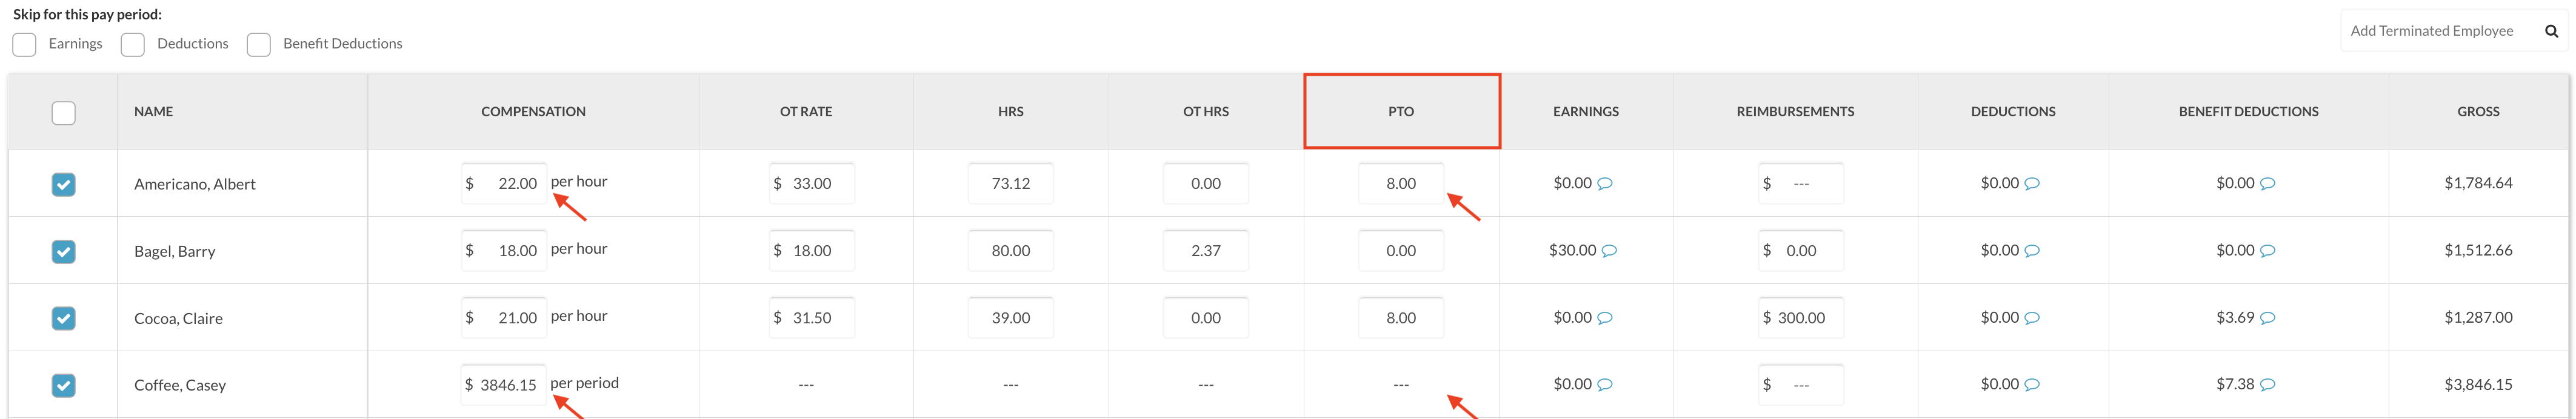Viewport: 2576px width, 419px height.
Task: Check the skip Deductions checkbox
Action: coord(133,44)
